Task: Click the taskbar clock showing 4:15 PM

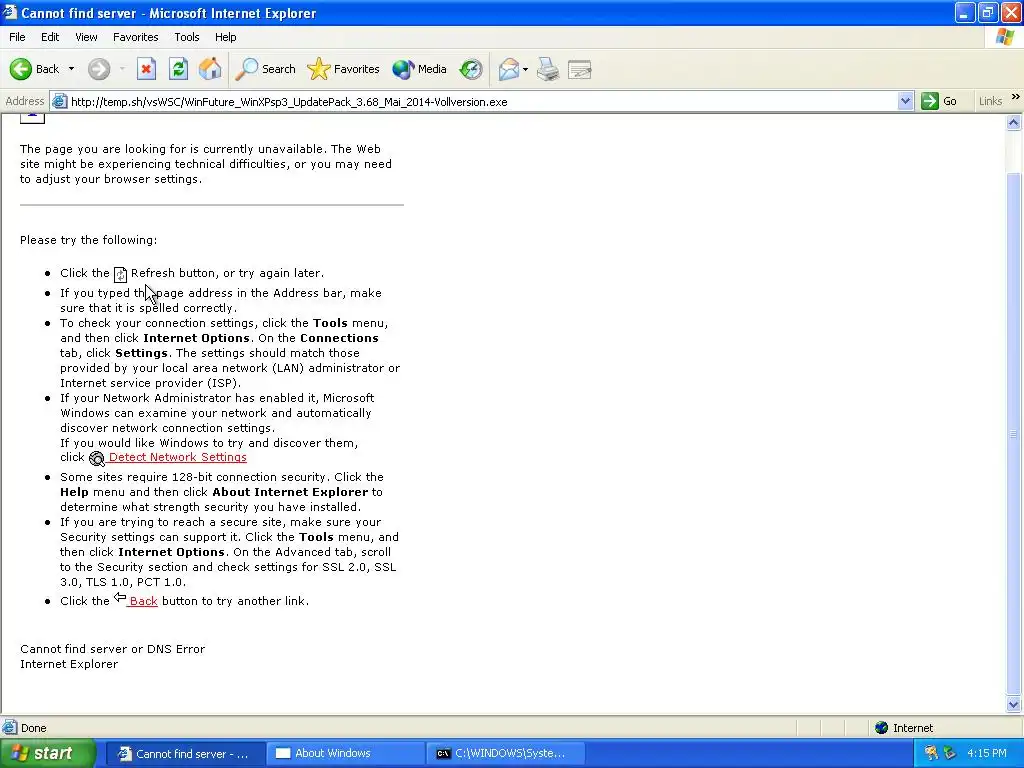Action: click(x=987, y=753)
